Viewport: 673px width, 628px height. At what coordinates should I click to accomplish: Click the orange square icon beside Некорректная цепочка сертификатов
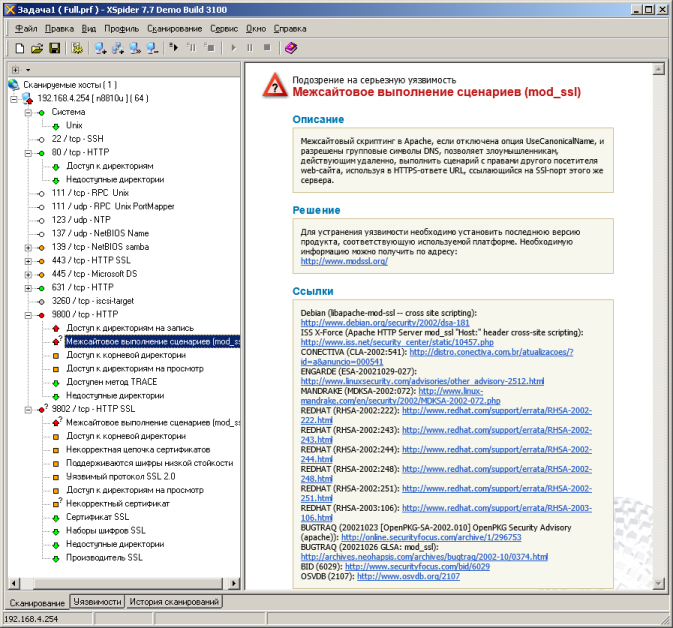(56, 450)
